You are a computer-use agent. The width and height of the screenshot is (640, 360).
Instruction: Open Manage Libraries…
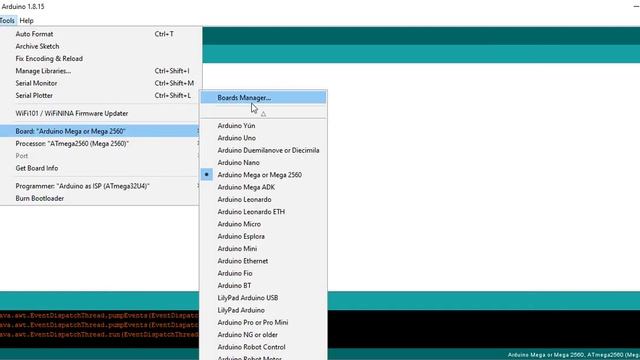pos(100,71)
